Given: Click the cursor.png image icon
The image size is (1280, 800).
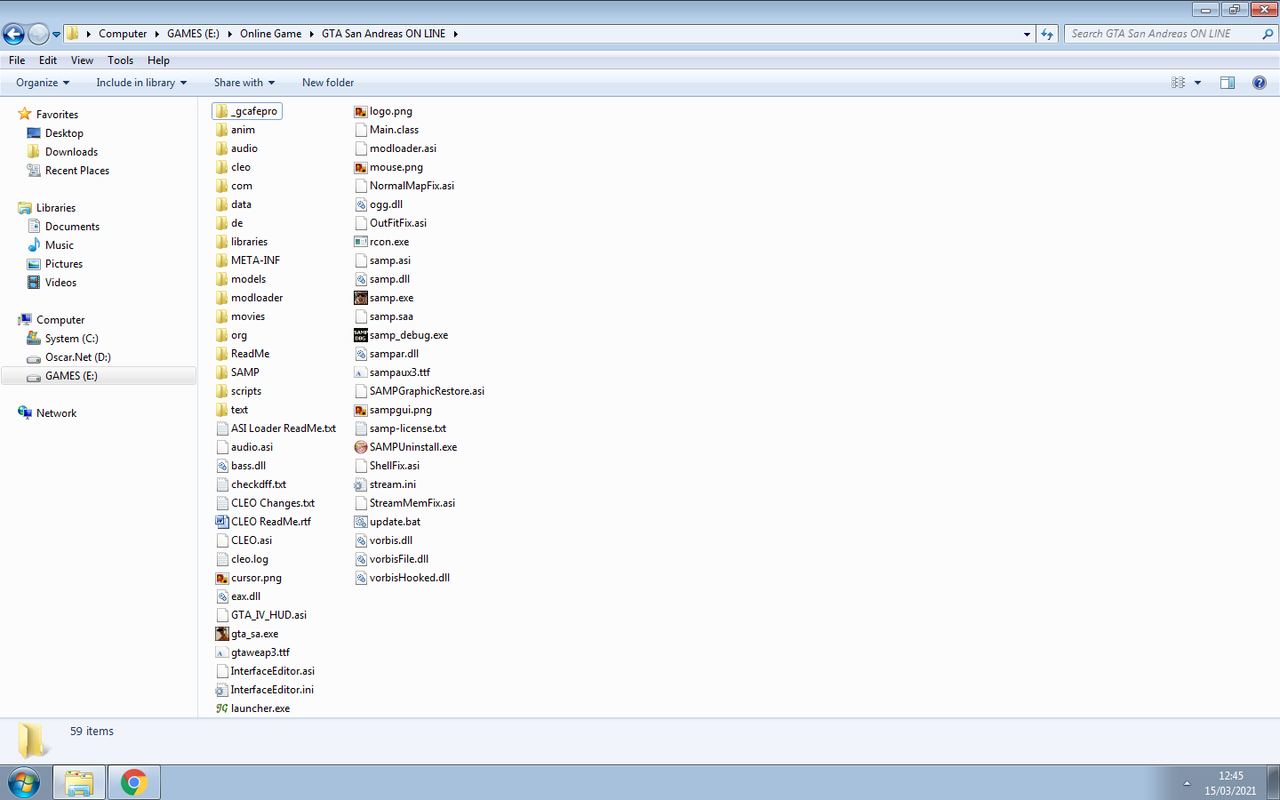Looking at the screenshot, I should point(222,578).
